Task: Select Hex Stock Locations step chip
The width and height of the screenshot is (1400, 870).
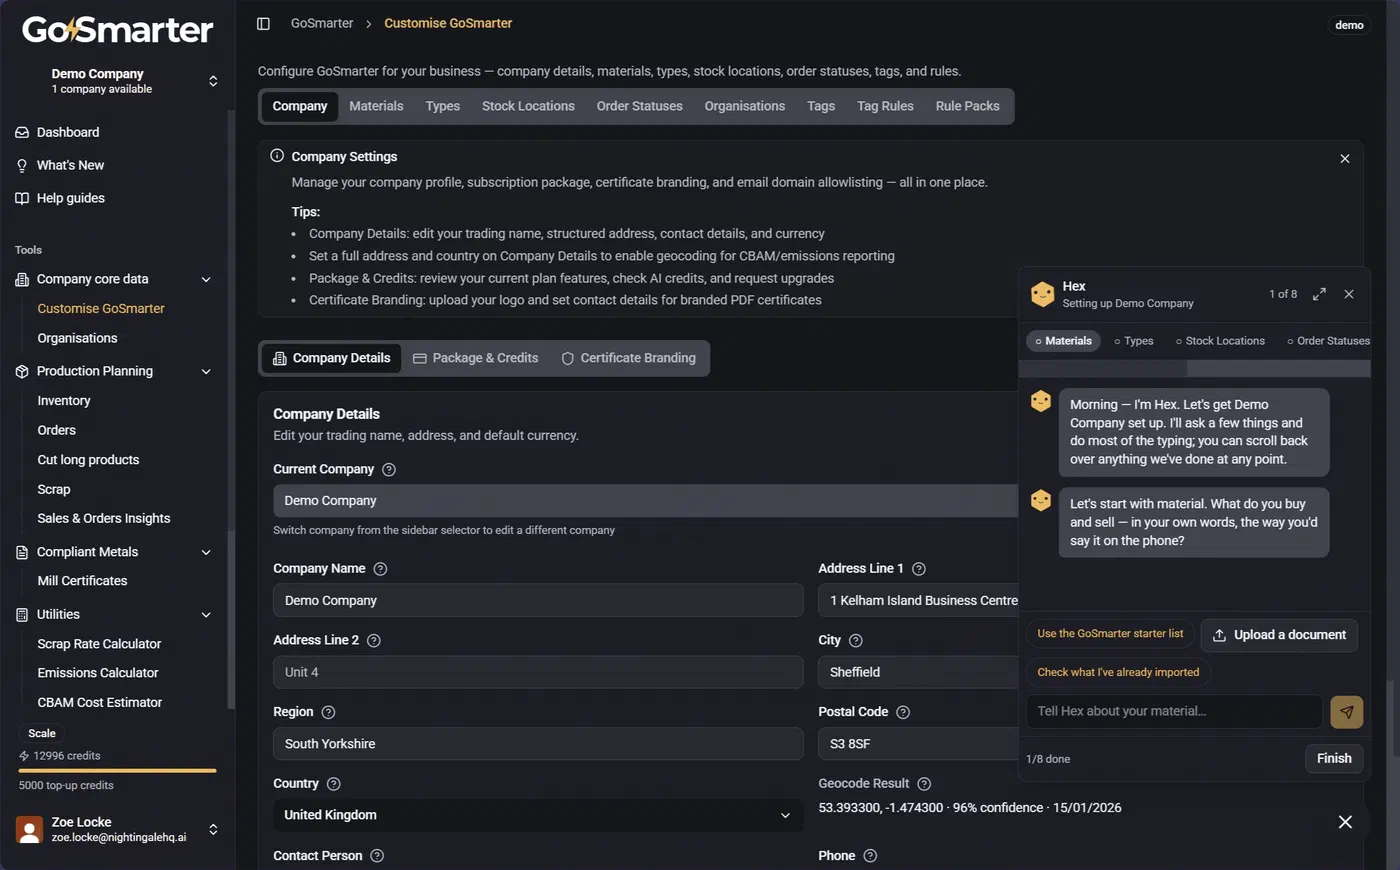Action: point(1220,341)
